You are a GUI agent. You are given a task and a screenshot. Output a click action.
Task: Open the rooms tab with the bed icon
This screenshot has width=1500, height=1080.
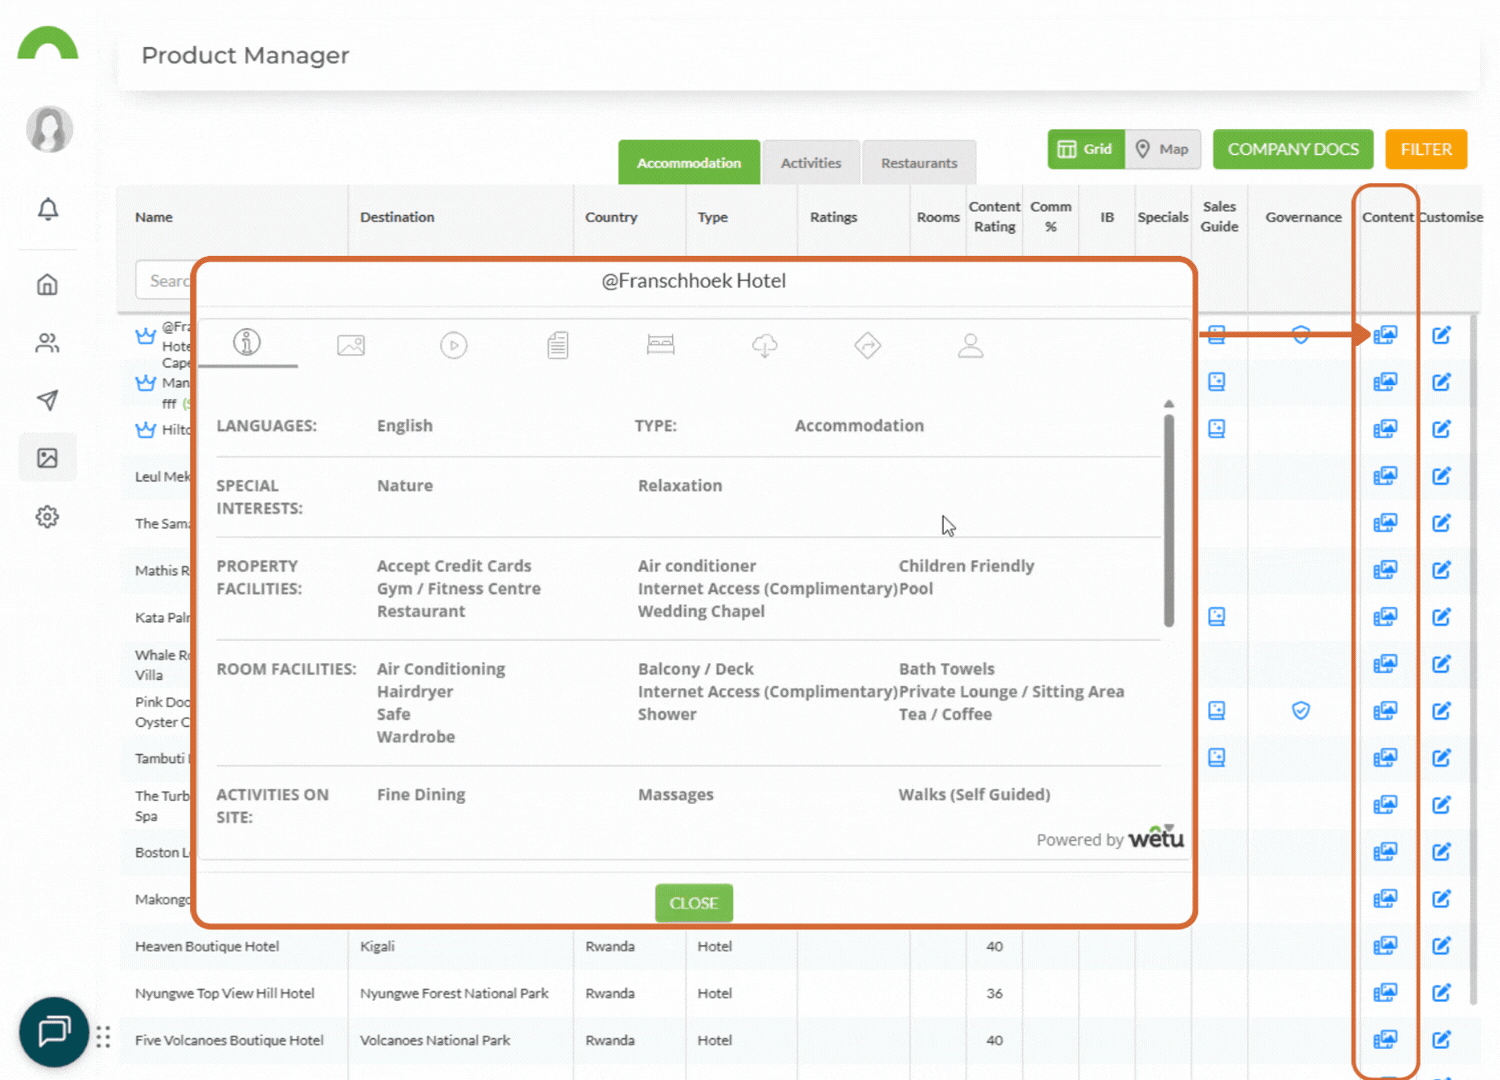tap(660, 345)
